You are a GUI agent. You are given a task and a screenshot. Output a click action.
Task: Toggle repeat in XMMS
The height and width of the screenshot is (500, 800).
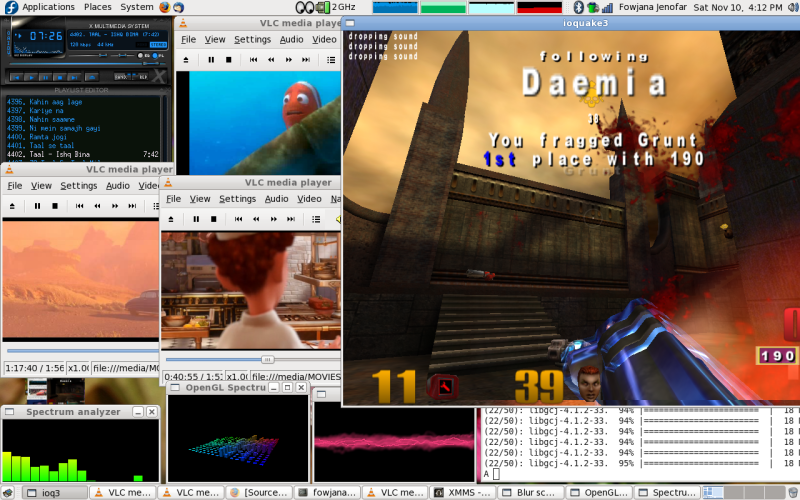pos(140,77)
